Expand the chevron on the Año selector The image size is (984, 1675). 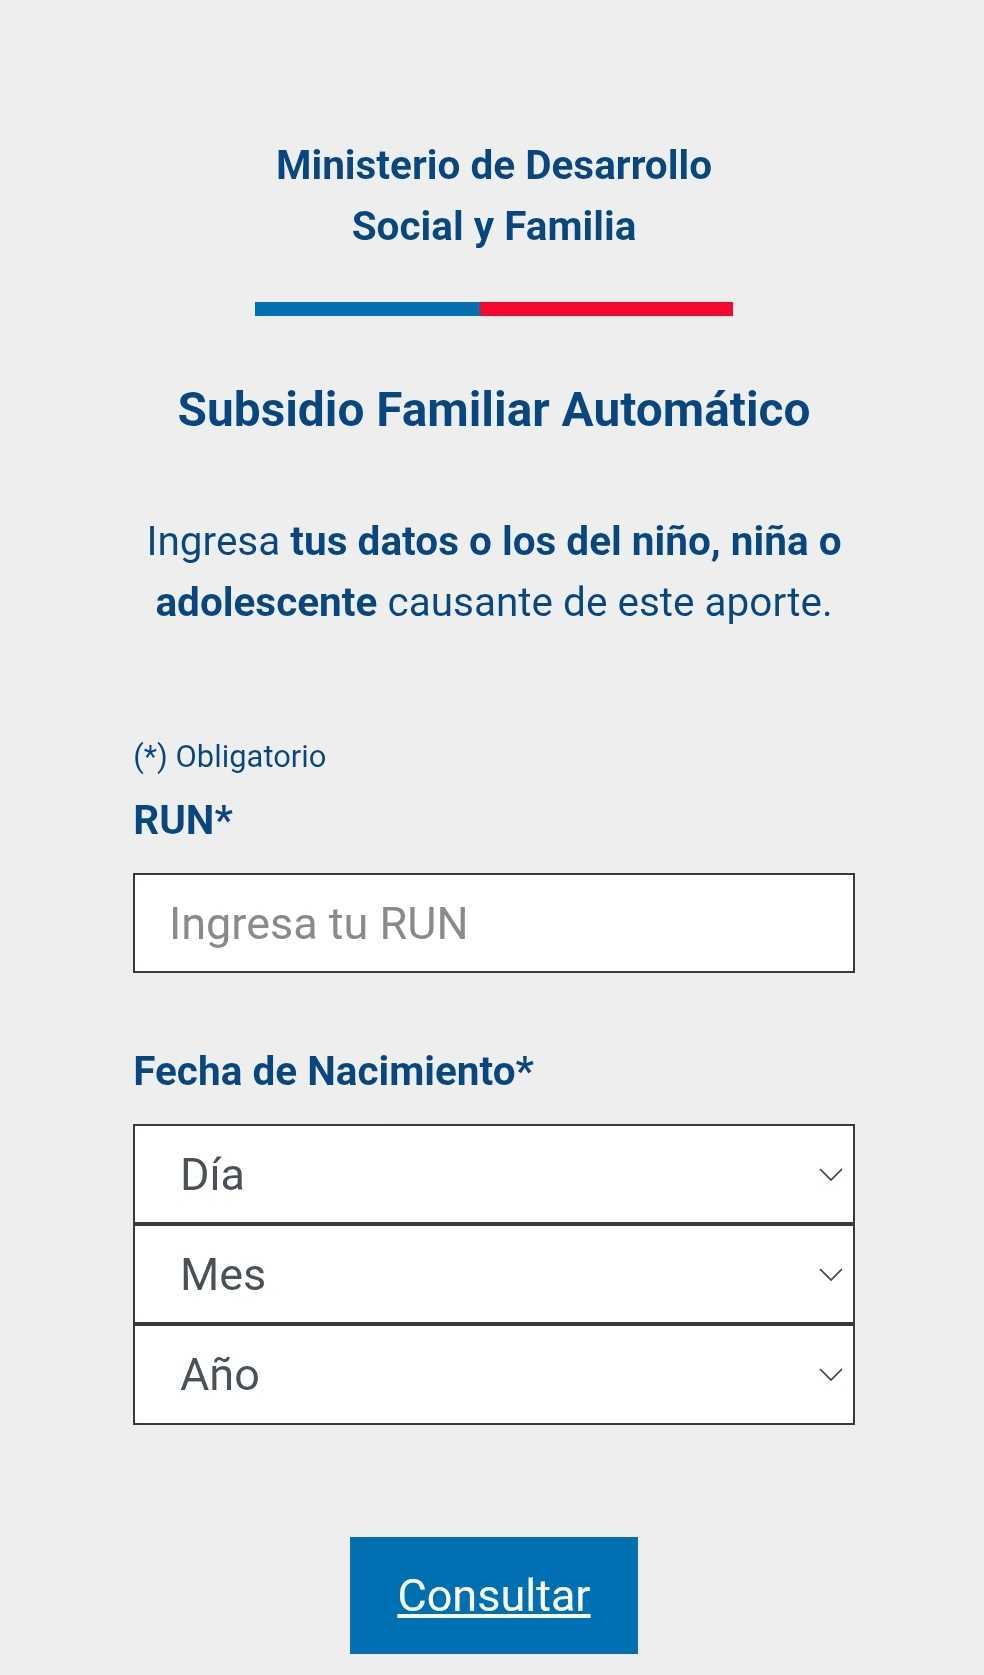pos(828,1374)
